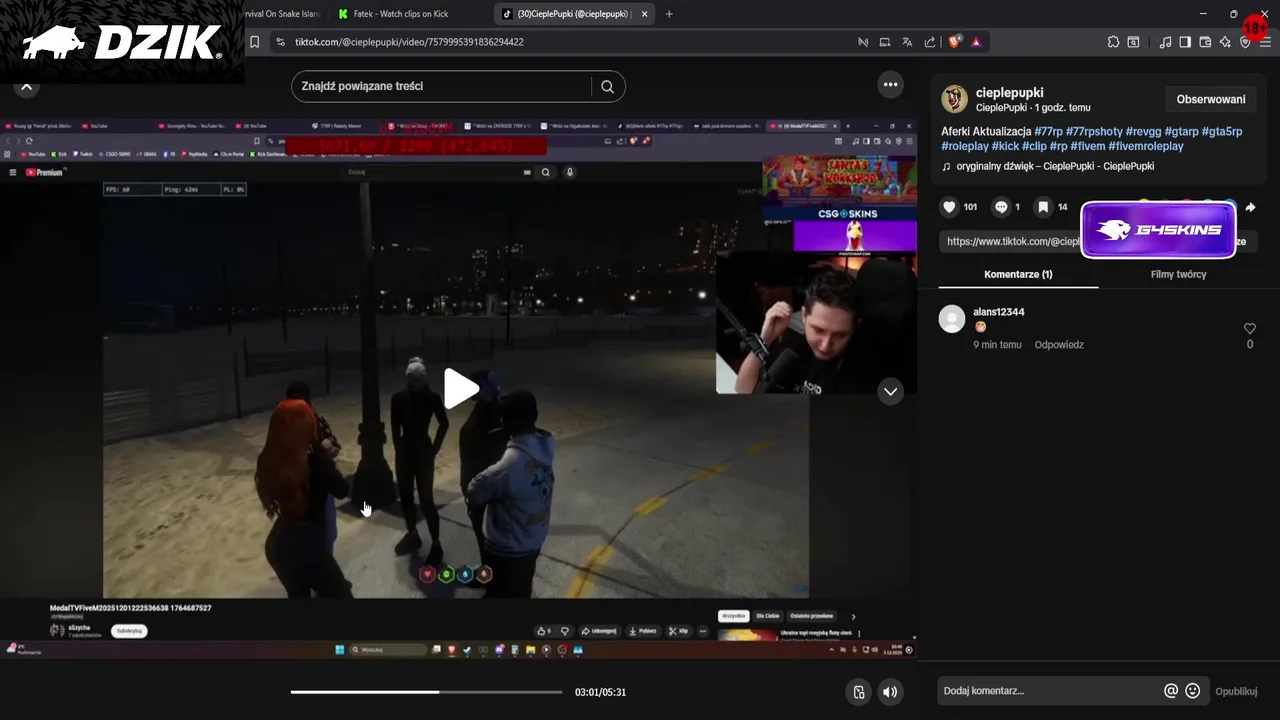Viewport: 1280px width, 720px height.
Task: Open hashtag #clip
Action: [1034, 146]
